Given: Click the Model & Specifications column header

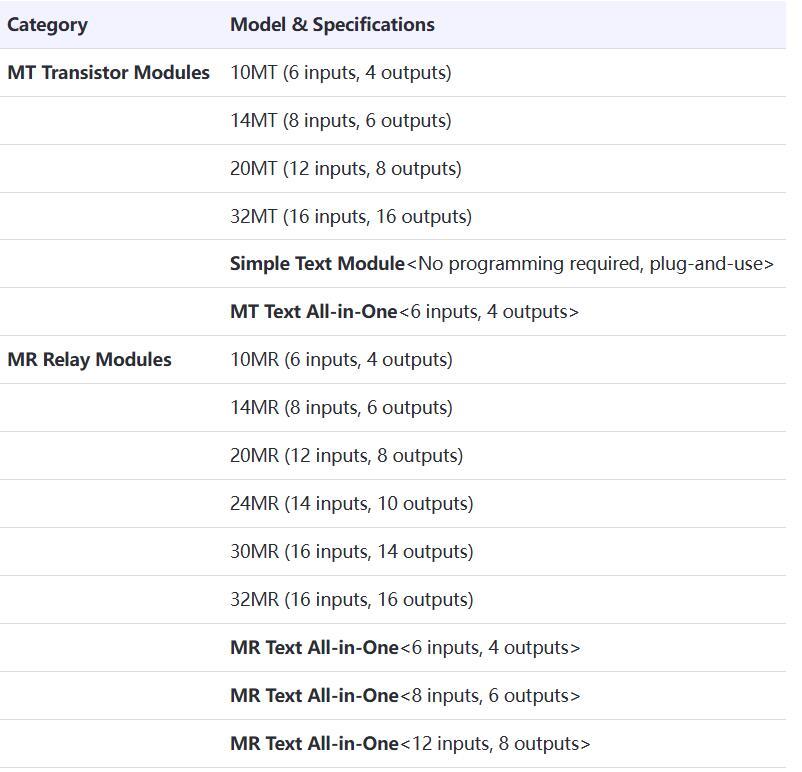Looking at the screenshot, I should [332, 25].
